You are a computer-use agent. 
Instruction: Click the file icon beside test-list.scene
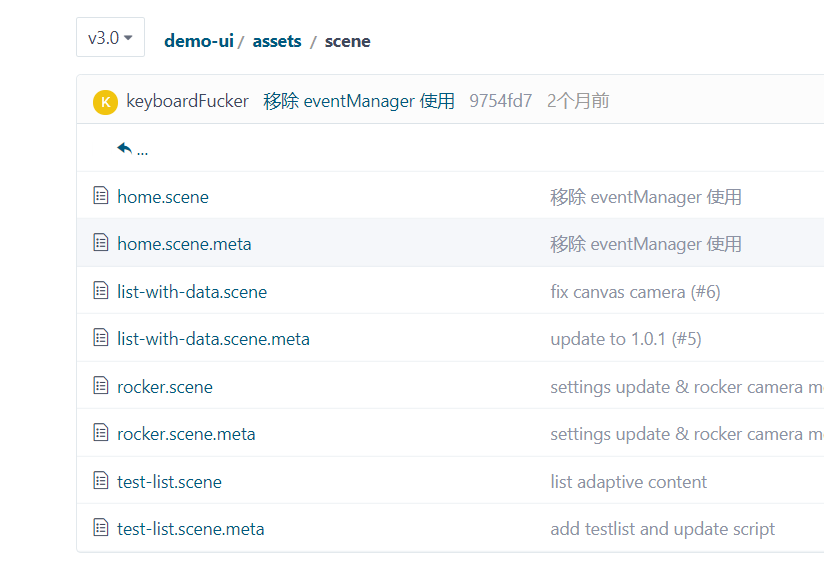(100, 481)
